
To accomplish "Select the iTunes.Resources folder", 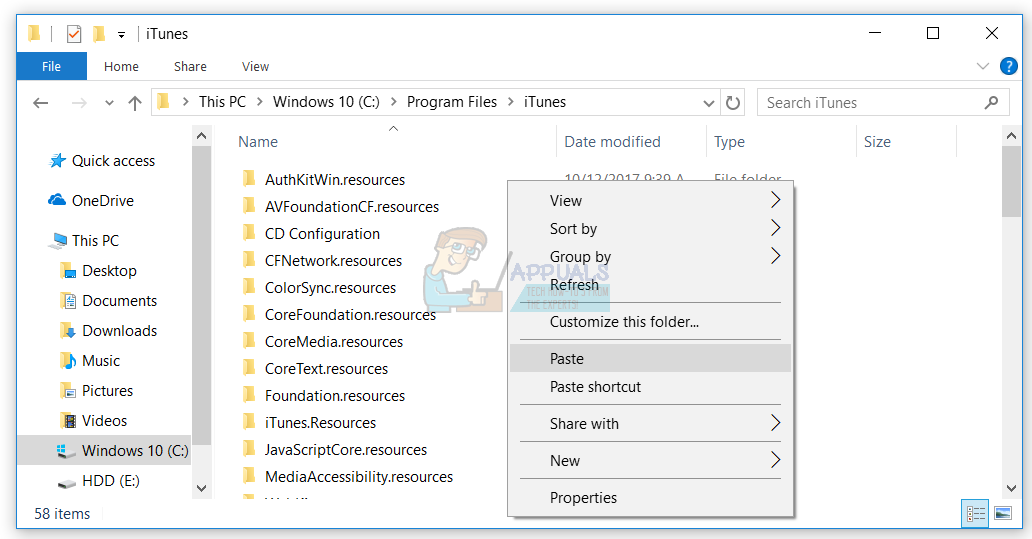I will pyautogui.click(x=309, y=423).
